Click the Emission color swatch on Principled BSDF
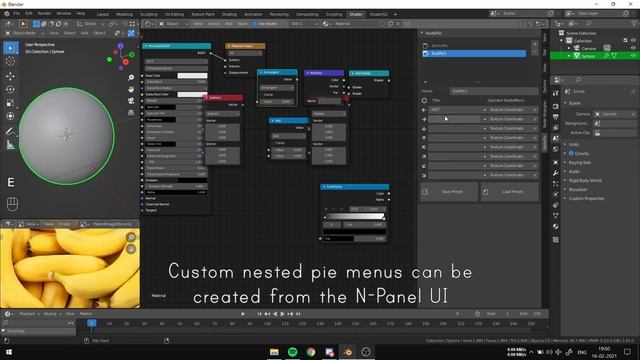This screenshot has height=360, width=640. coord(192,180)
